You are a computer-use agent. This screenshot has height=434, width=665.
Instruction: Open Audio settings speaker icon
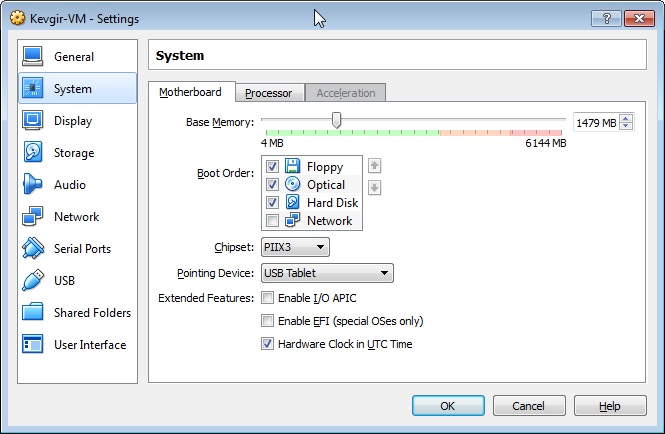[x=33, y=185]
